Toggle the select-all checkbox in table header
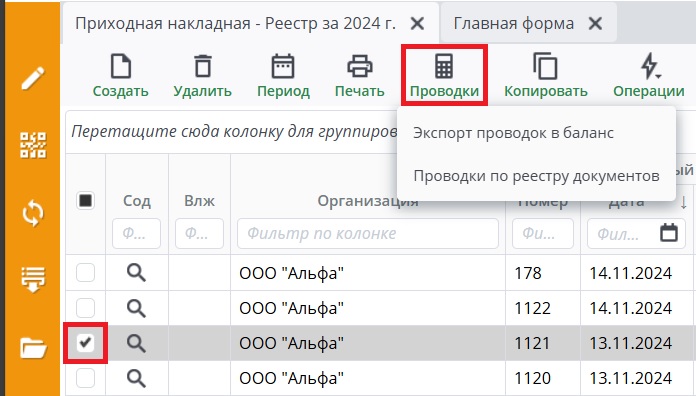The width and height of the screenshot is (696, 396). tap(85, 201)
